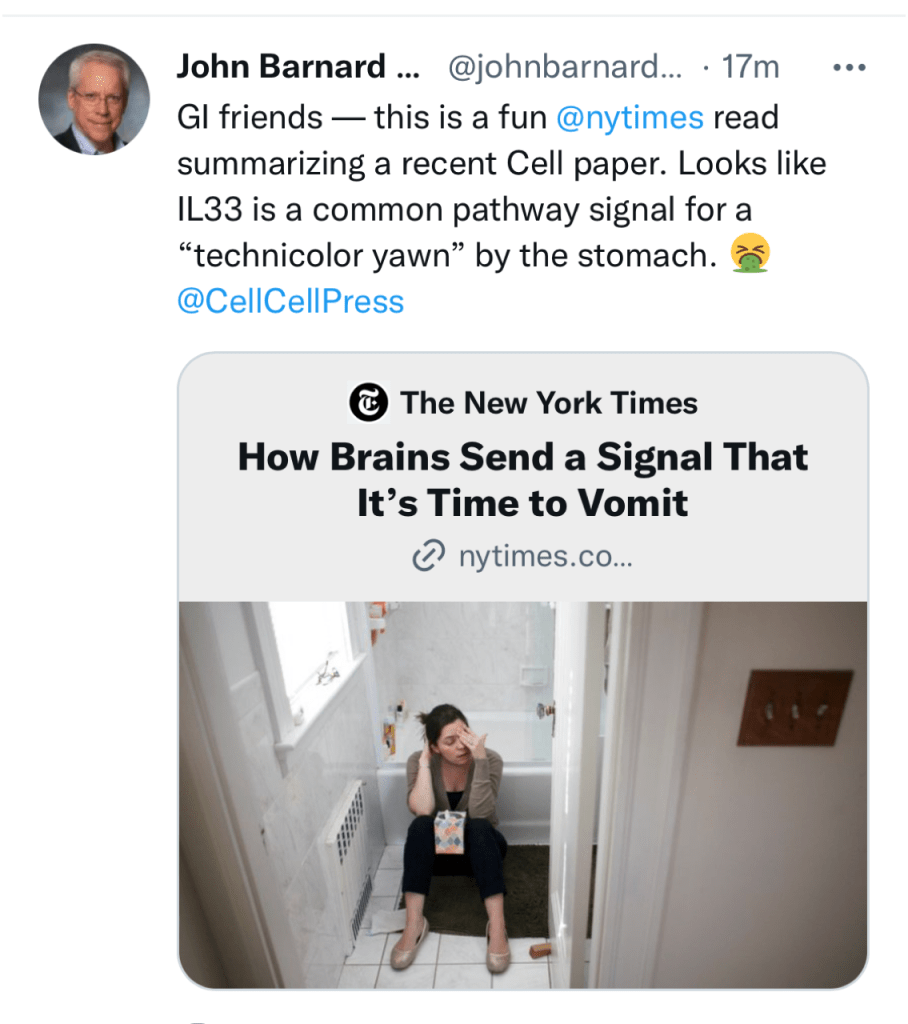Click the @johnbarnard handle
Viewport: 908px width, 1024px height.
point(565,67)
